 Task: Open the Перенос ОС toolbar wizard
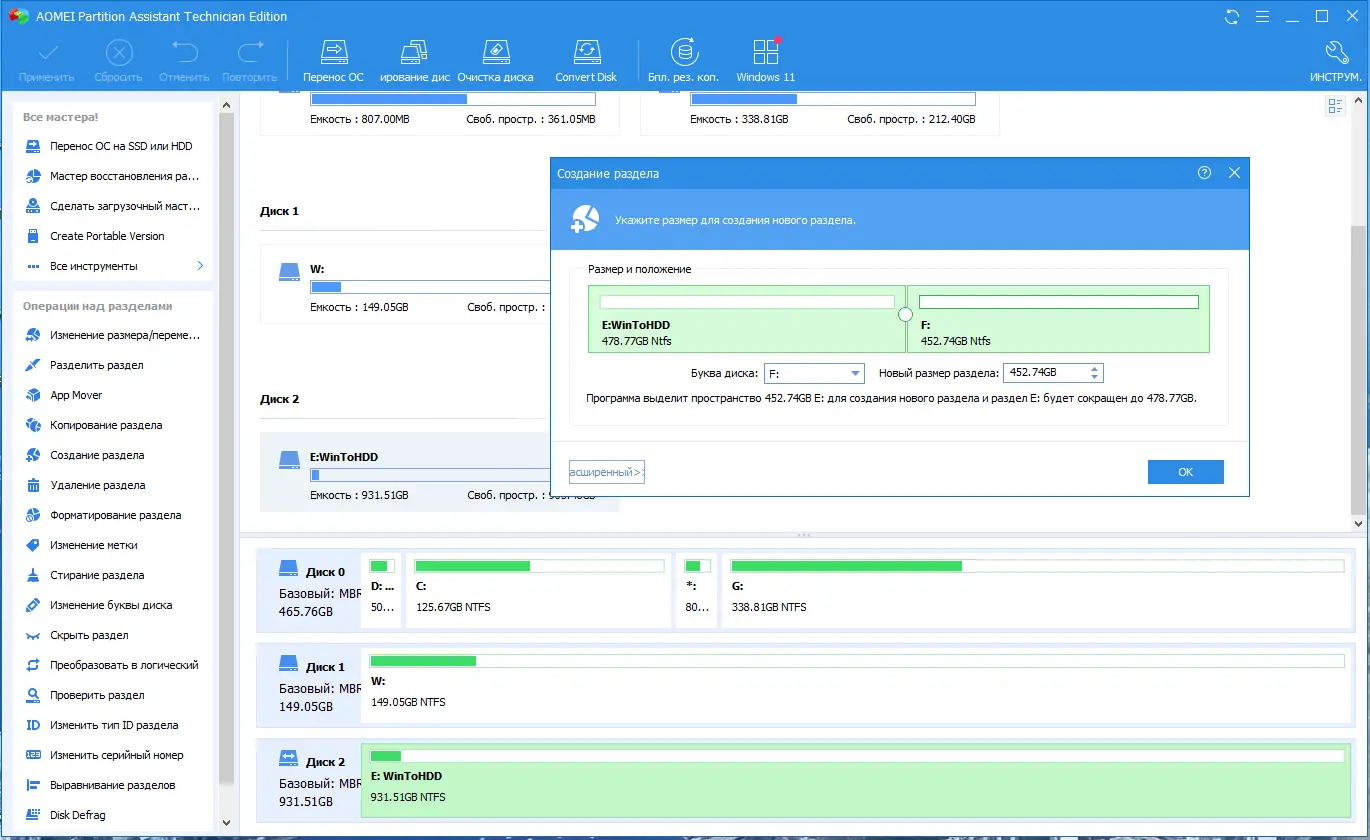[x=333, y=62]
